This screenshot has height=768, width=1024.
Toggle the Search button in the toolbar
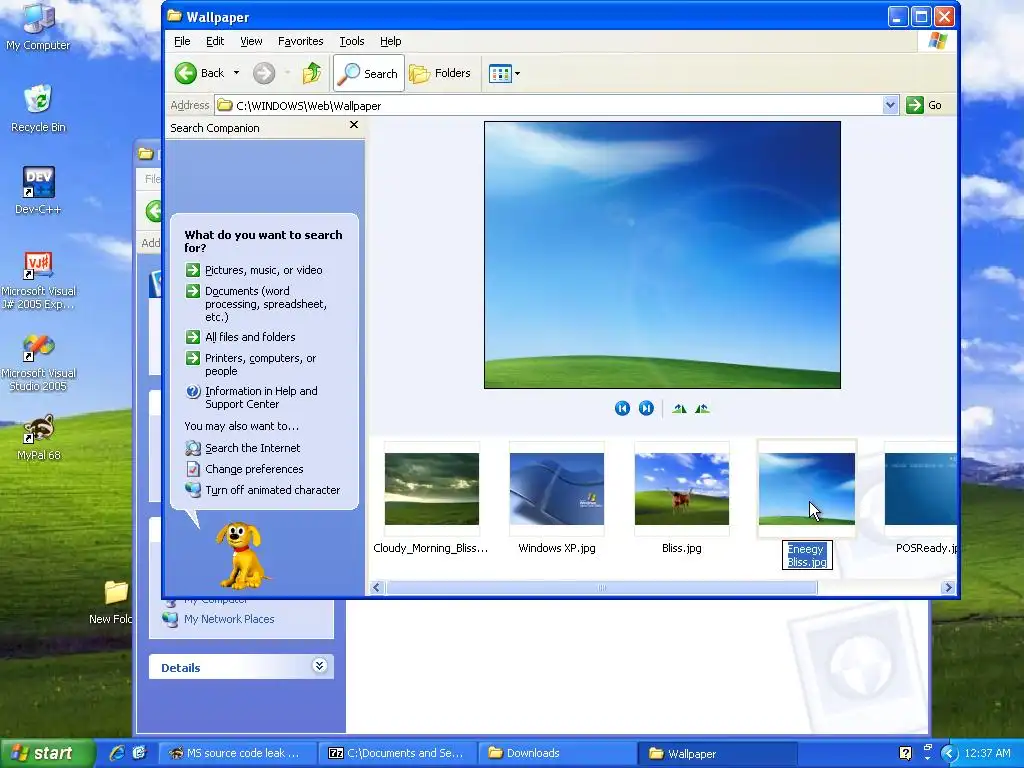(x=369, y=73)
